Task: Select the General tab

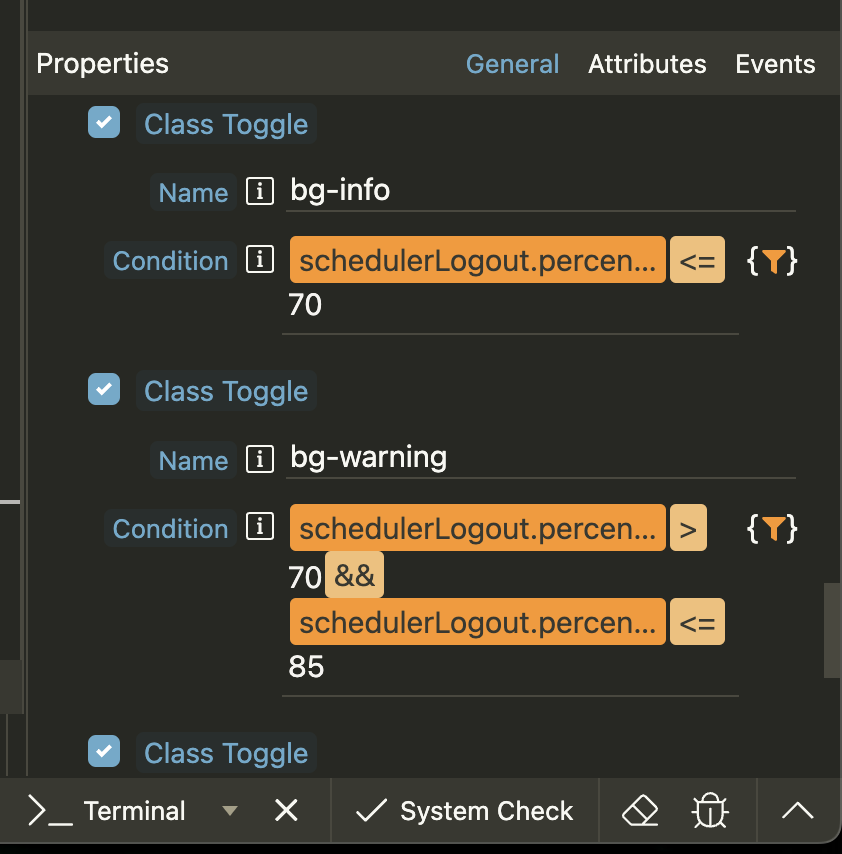Action: tap(512, 64)
